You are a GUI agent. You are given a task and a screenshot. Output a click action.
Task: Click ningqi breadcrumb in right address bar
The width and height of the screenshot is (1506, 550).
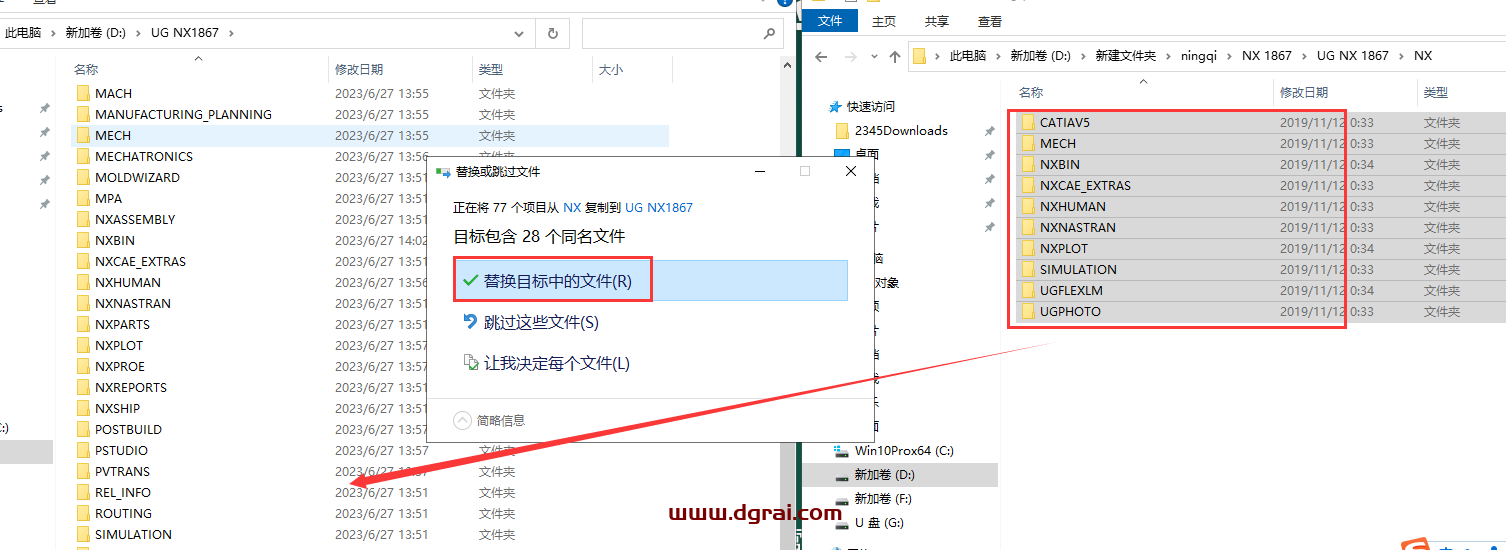tap(1199, 56)
